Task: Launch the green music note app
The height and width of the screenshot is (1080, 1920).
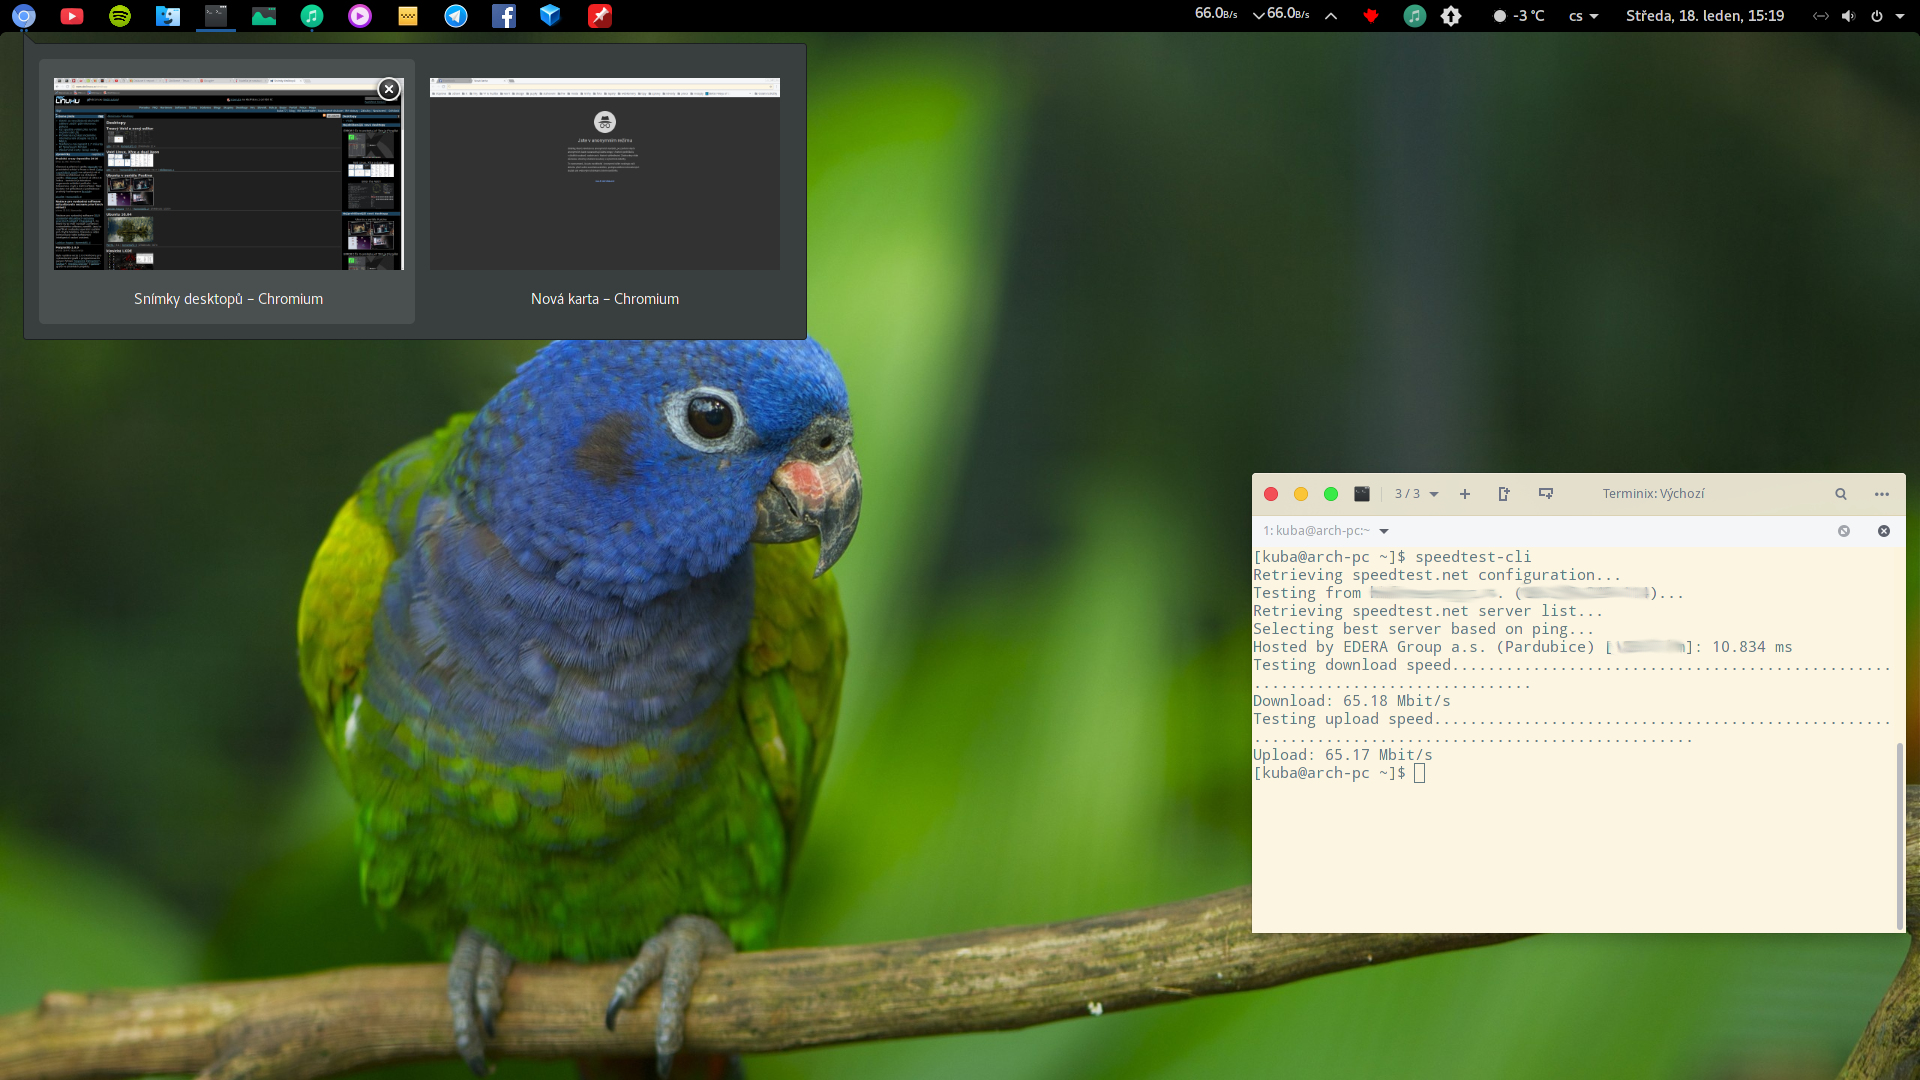Action: point(312,16)
